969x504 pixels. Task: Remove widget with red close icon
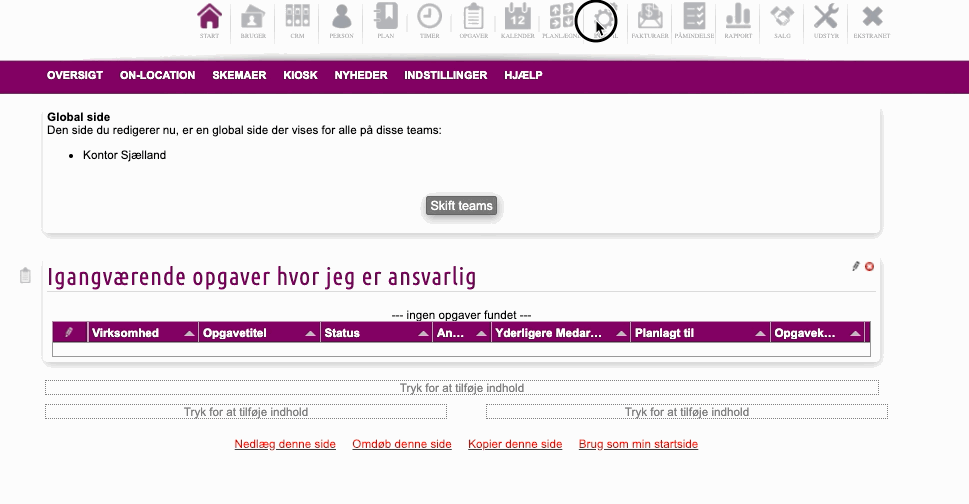(869, 266)
